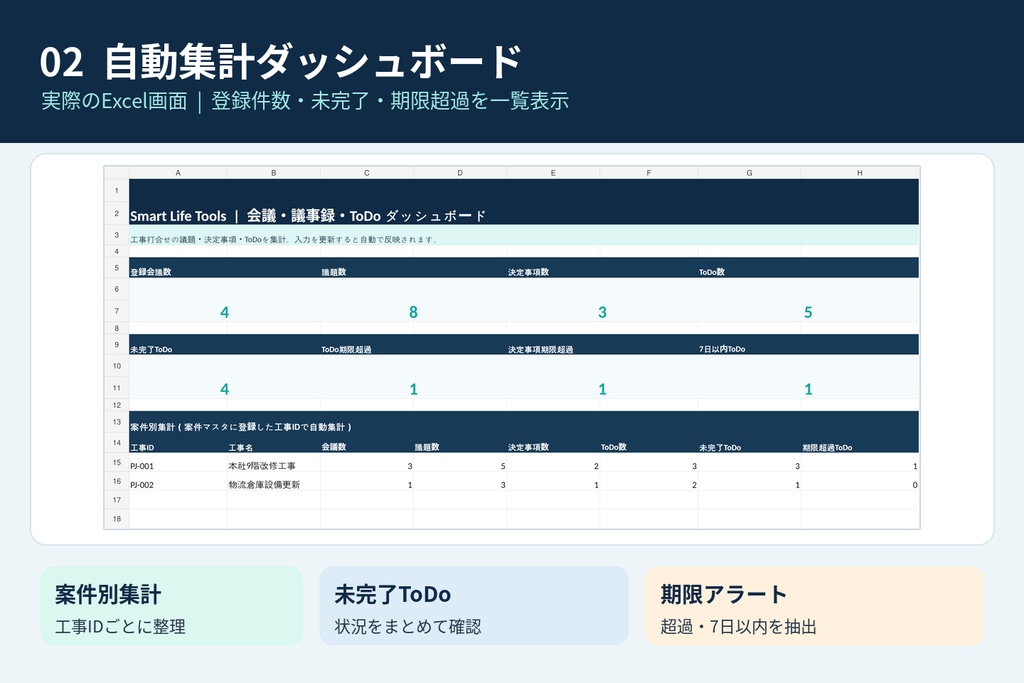Click the '本社9階改修工事' cell
1024x683 pixels.
tap(262, 466)
